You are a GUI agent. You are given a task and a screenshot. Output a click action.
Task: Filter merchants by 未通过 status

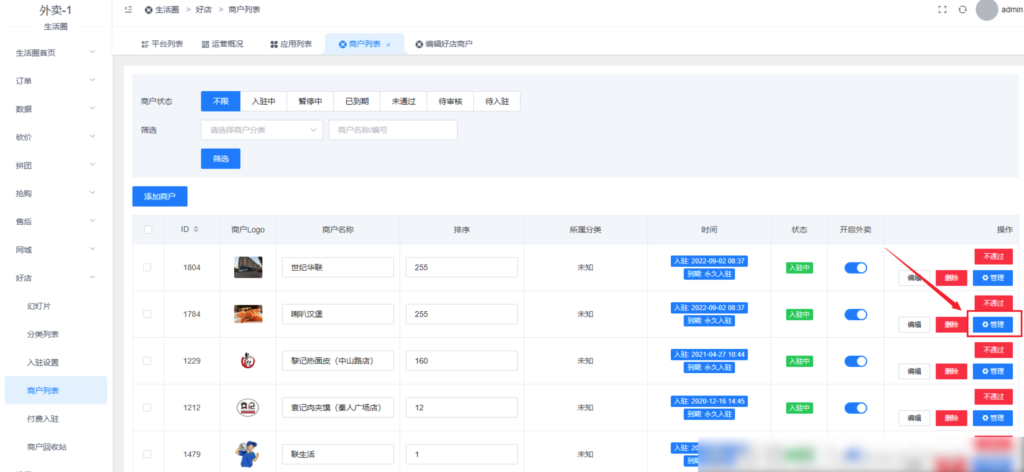(404, 101)
